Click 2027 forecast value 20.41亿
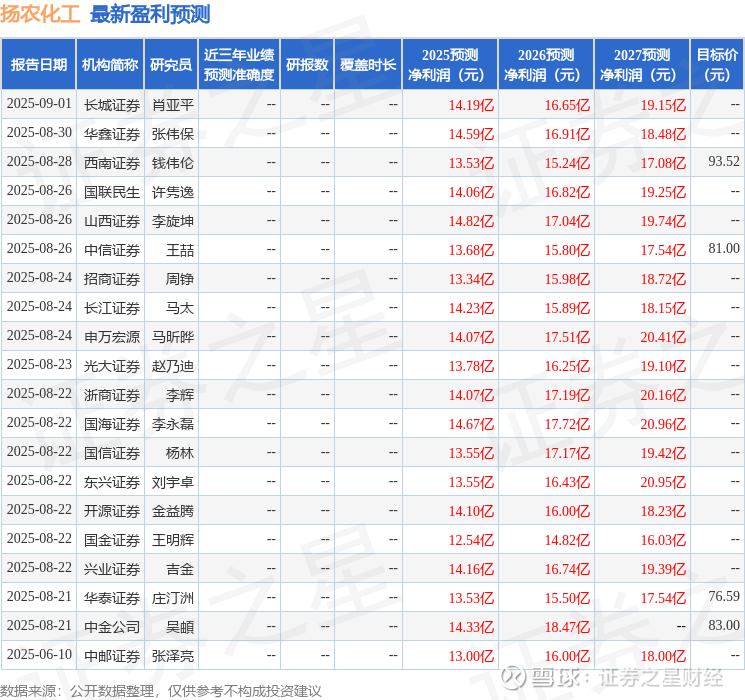745x700 pixels. coord(663,337)
